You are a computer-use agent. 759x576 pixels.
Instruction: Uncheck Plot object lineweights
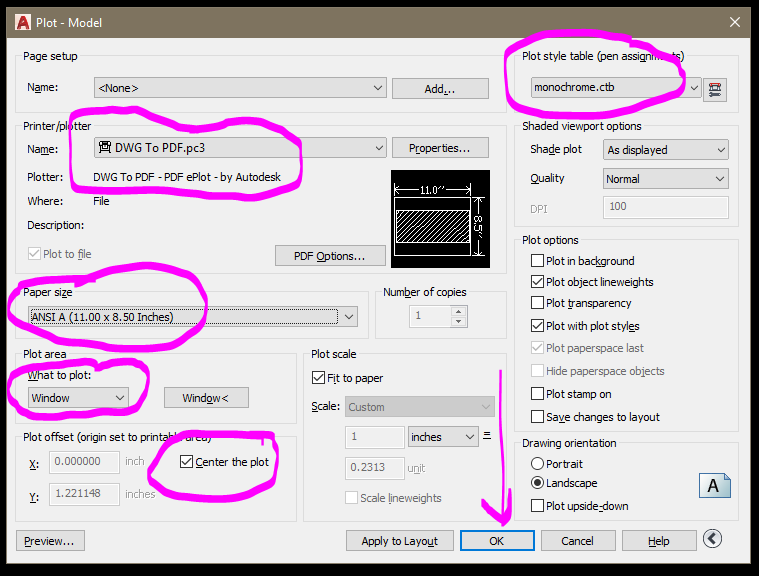[537, 282]
